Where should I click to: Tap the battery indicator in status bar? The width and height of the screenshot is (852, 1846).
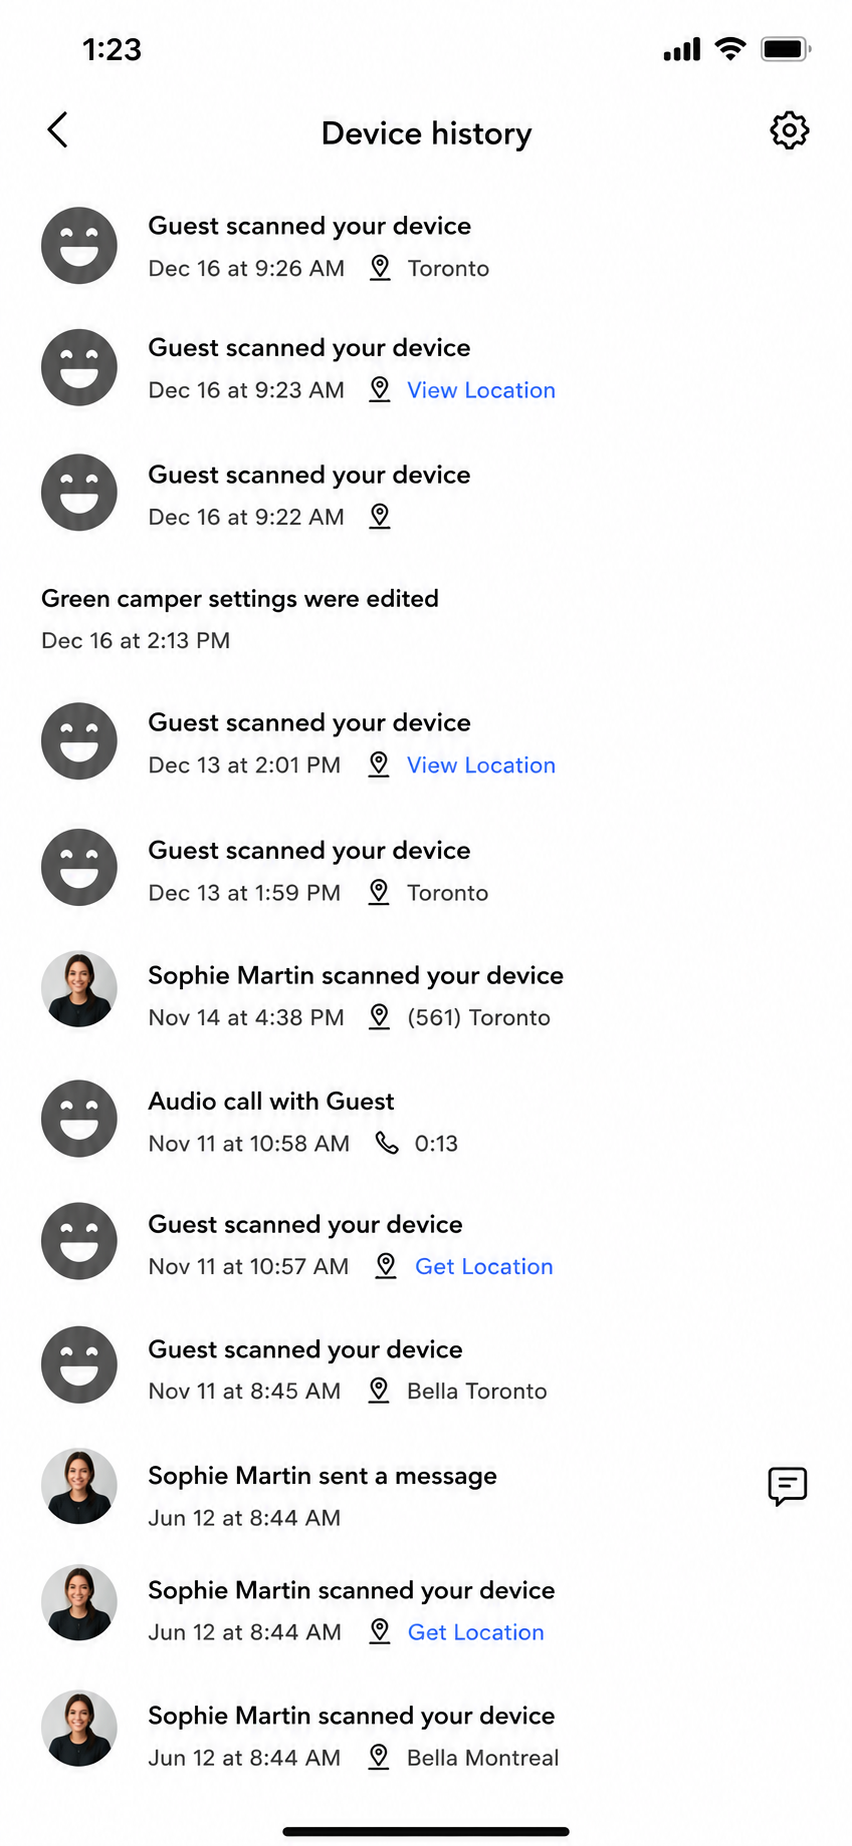[x=786, y=49]
